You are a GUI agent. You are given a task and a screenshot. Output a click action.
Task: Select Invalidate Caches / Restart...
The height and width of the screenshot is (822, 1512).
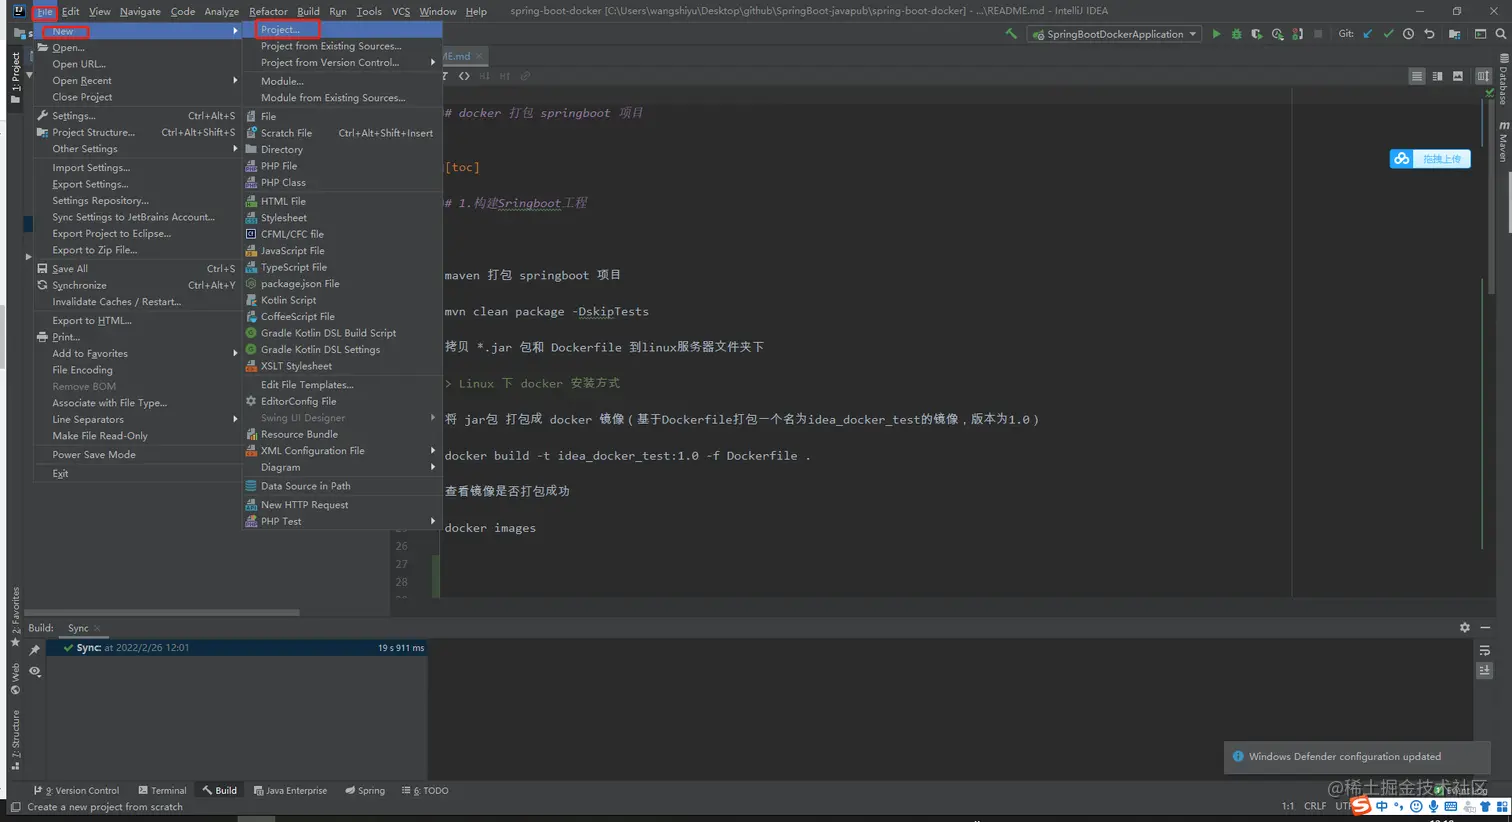pyautogui.click(x=136, y=302)
